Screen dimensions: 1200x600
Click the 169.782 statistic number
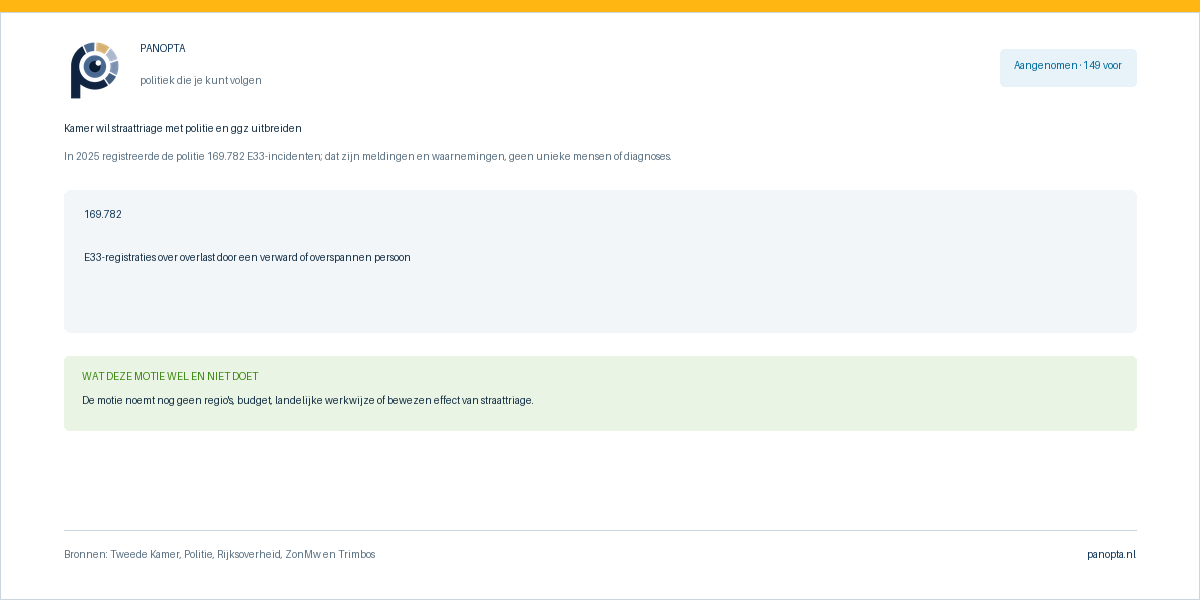[x=103, y=214]
